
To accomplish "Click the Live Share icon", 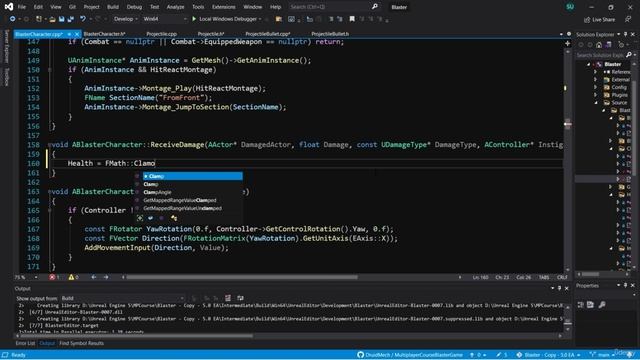I will pyautogui.click(x=587, y=19).
